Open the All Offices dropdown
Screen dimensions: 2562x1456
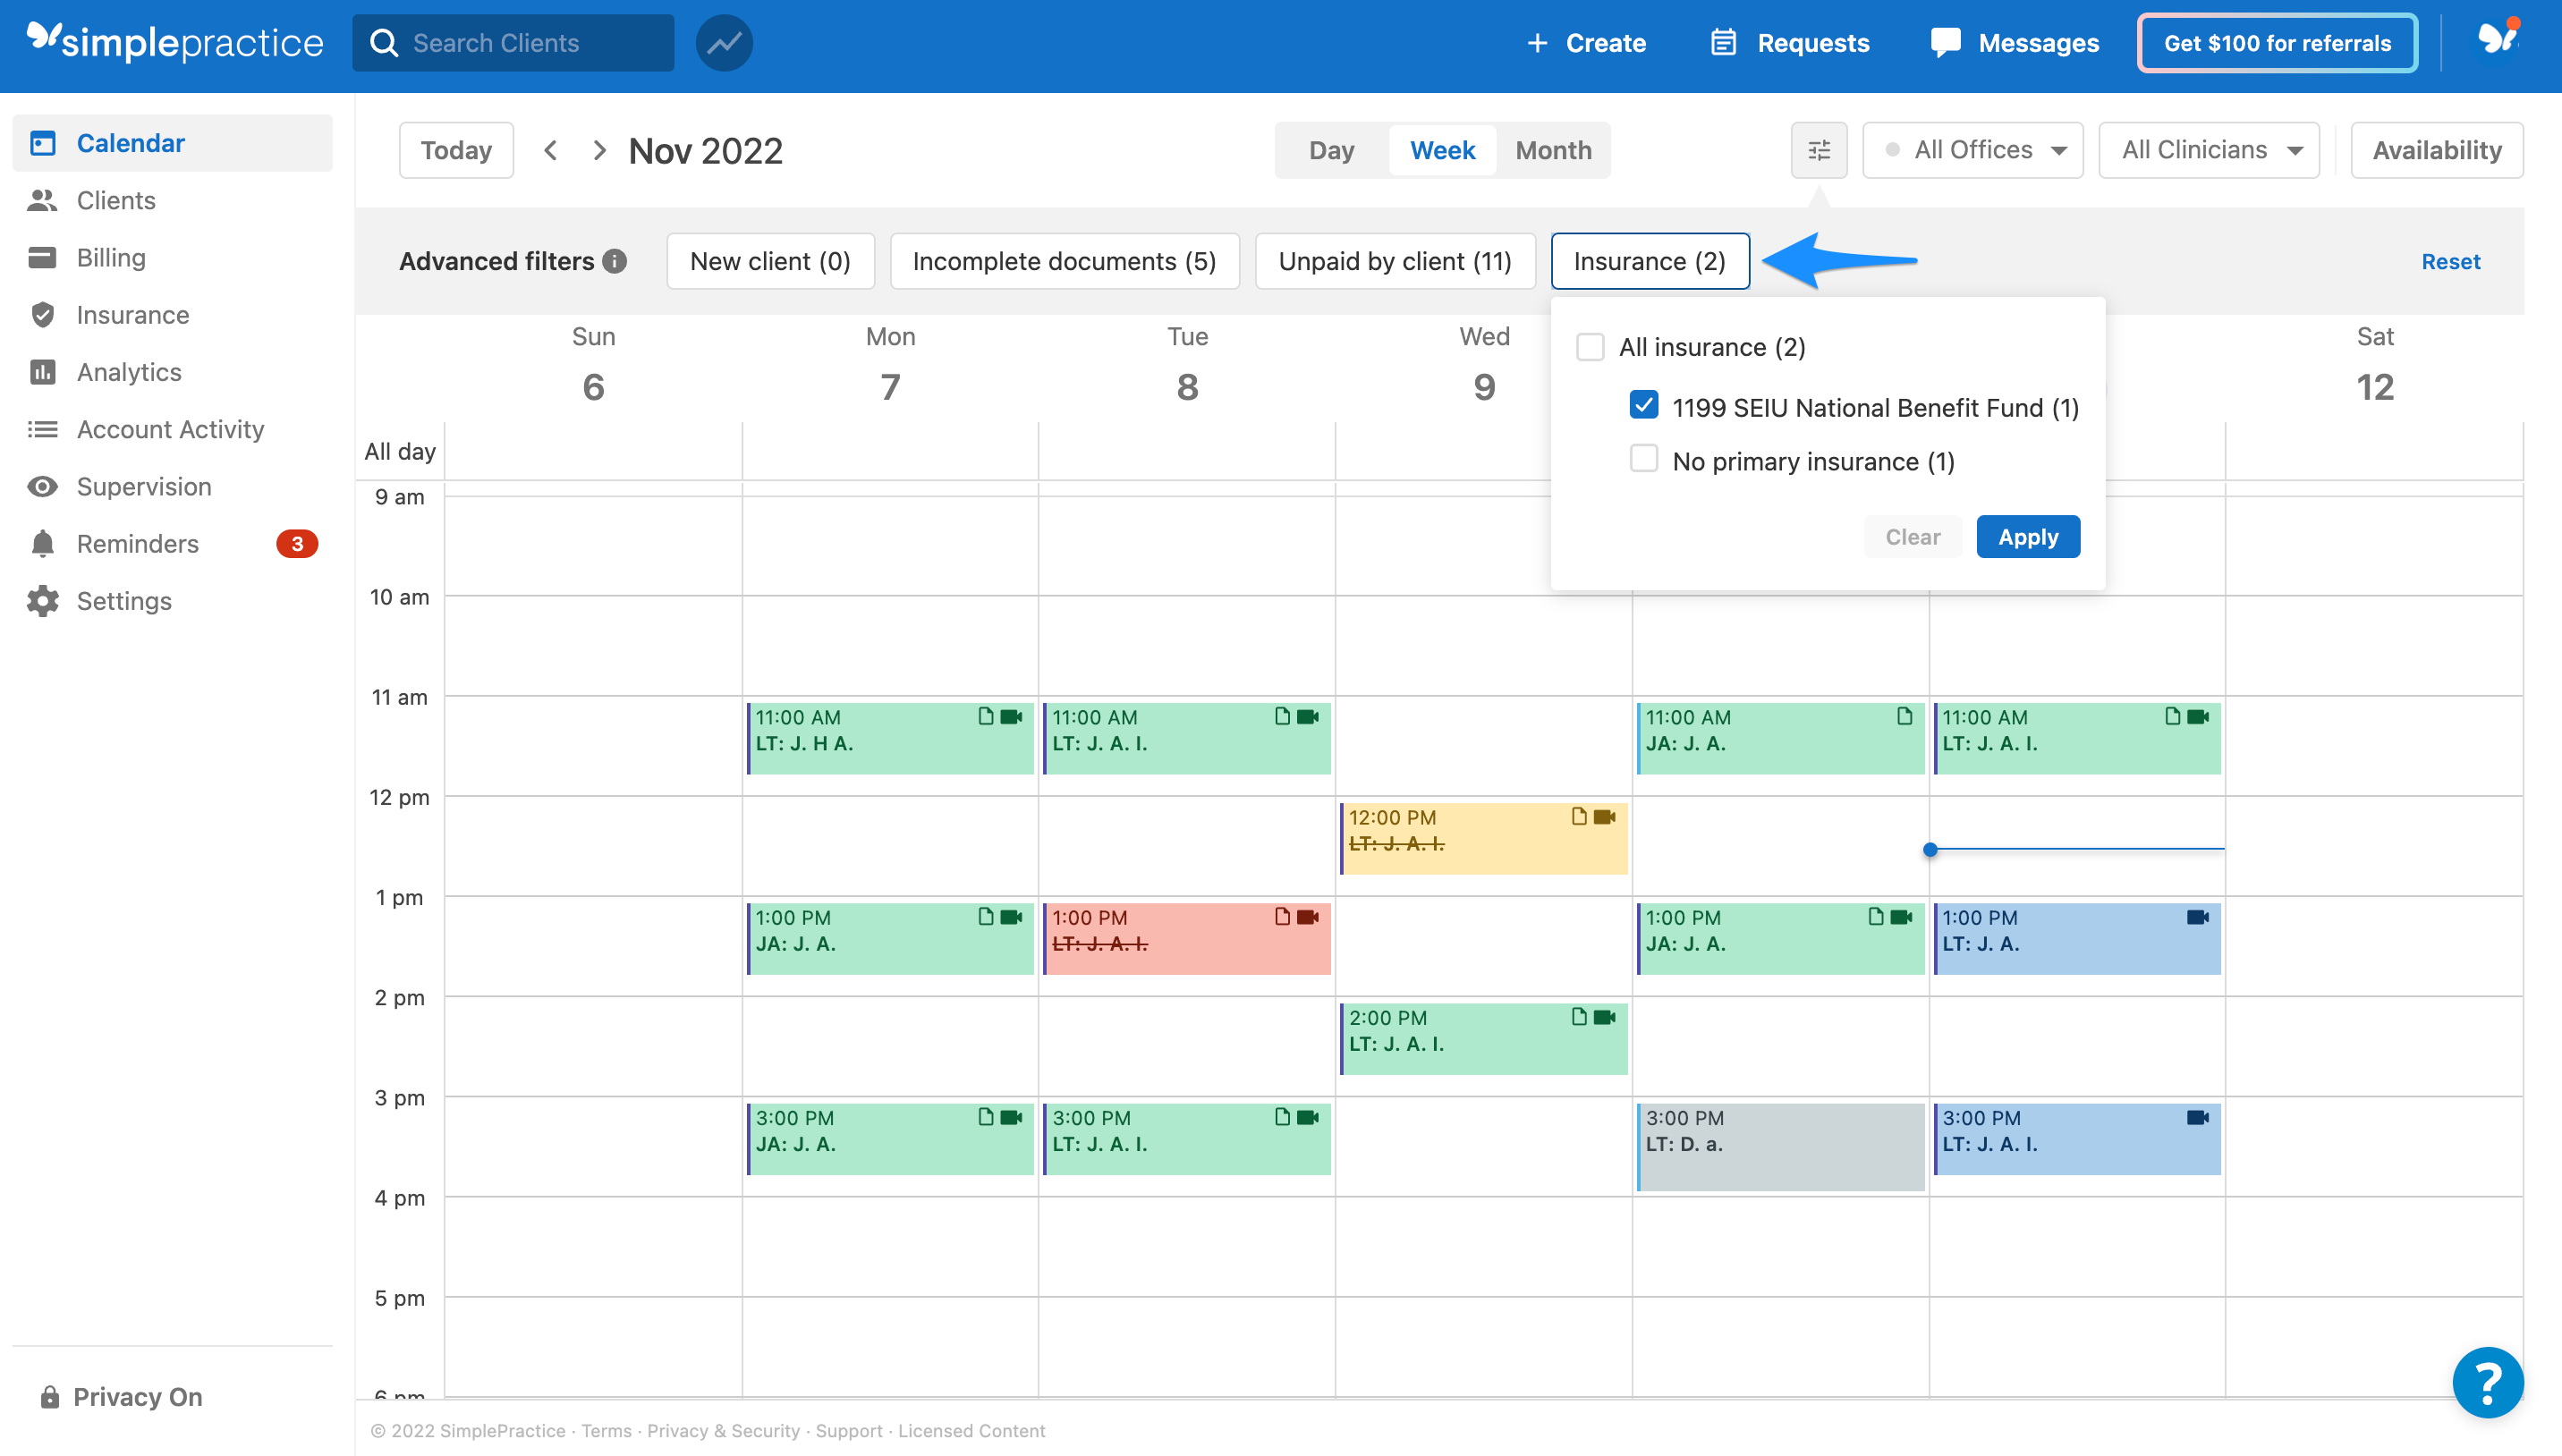(1972, 149)
